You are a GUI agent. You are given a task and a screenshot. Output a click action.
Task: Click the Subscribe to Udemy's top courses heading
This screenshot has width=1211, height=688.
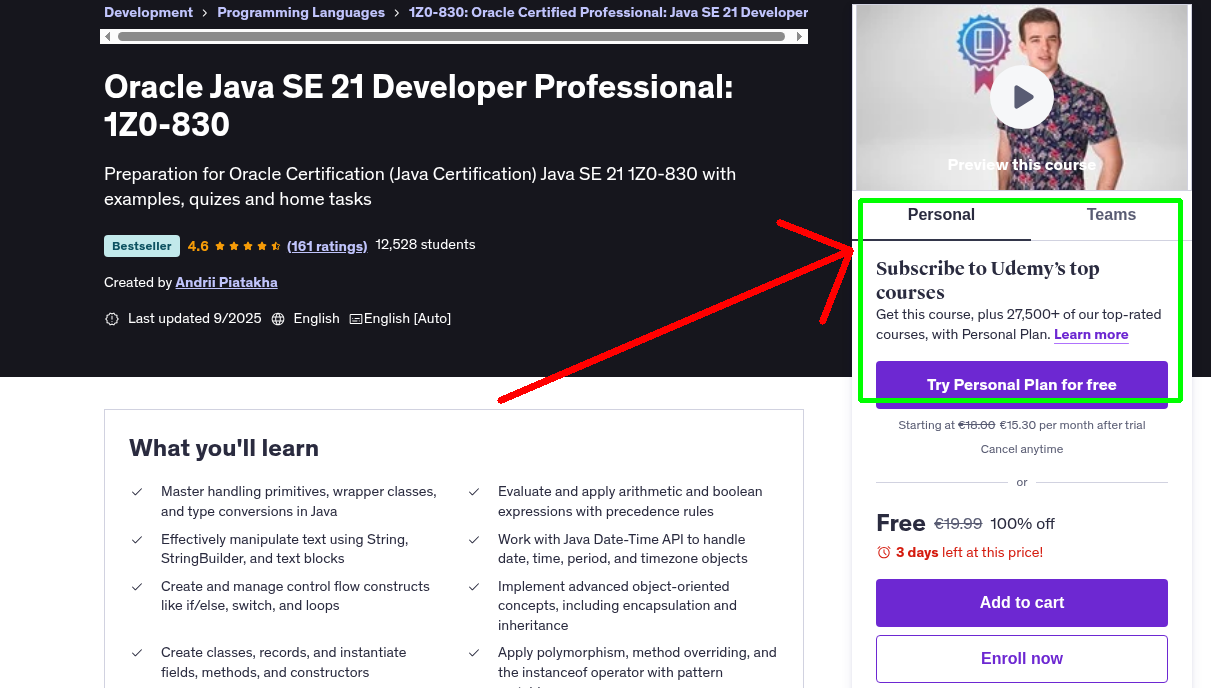(x=988, y=281)
